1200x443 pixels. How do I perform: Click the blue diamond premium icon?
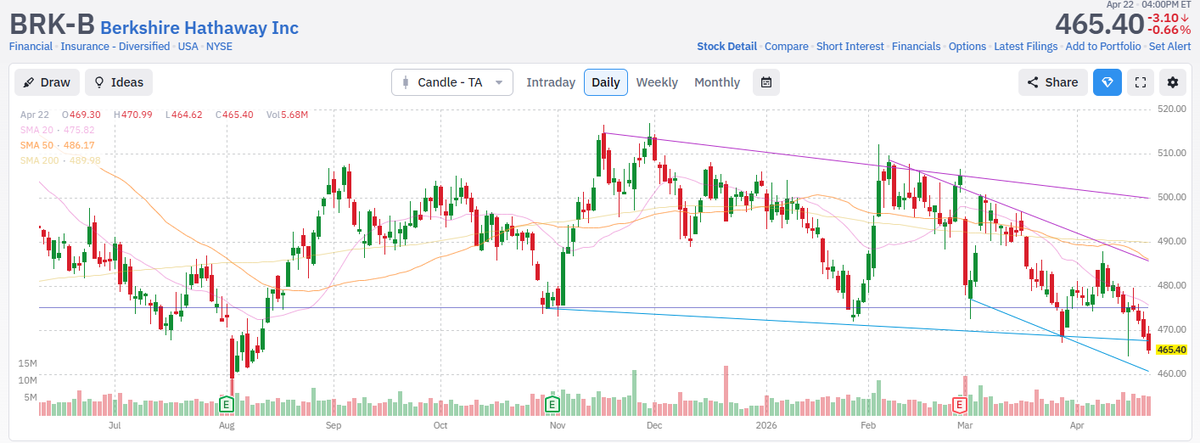(1107, 82)
